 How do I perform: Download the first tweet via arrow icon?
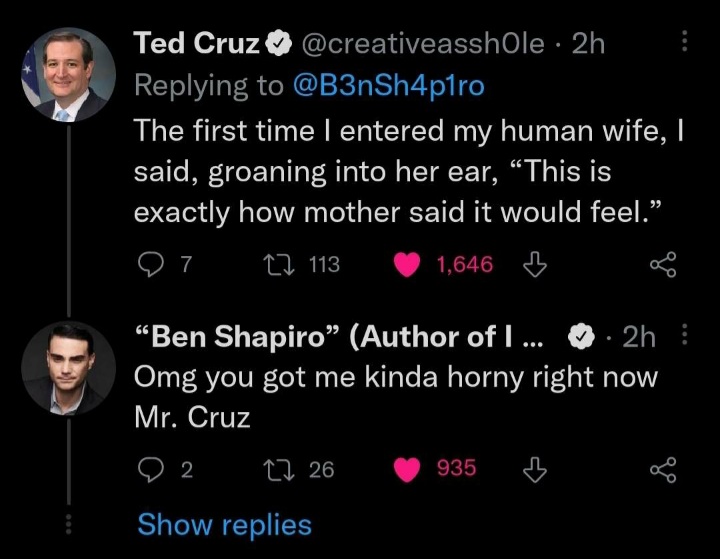(x=535, y=265)
